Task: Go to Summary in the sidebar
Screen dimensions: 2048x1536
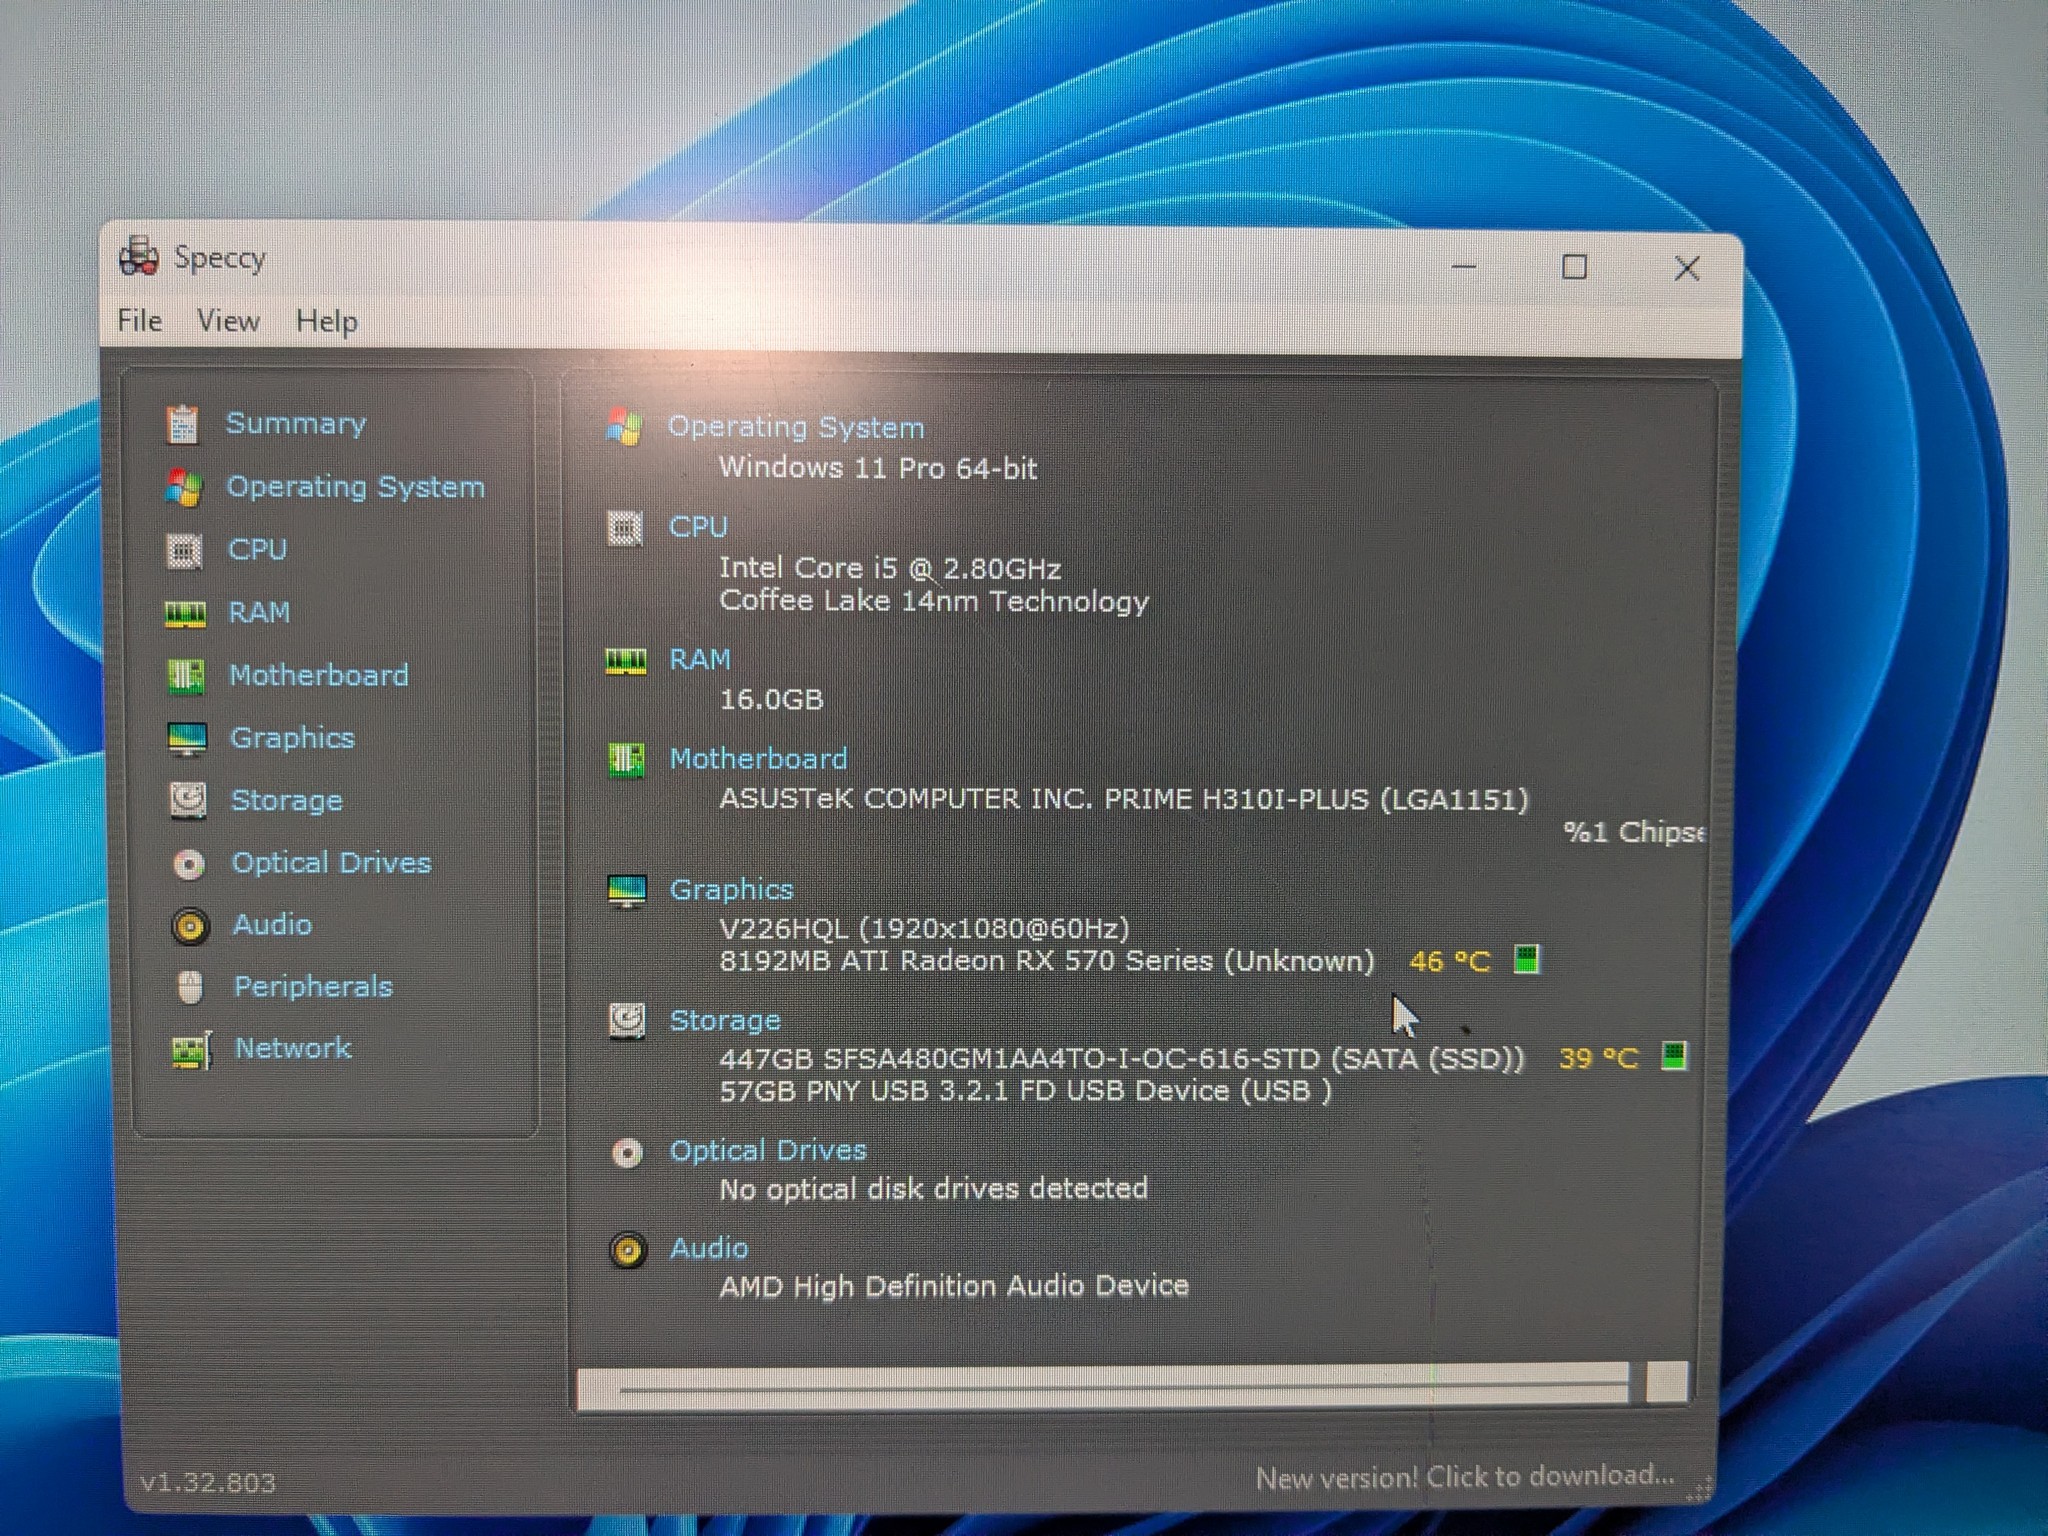Action: pos(296,424)
